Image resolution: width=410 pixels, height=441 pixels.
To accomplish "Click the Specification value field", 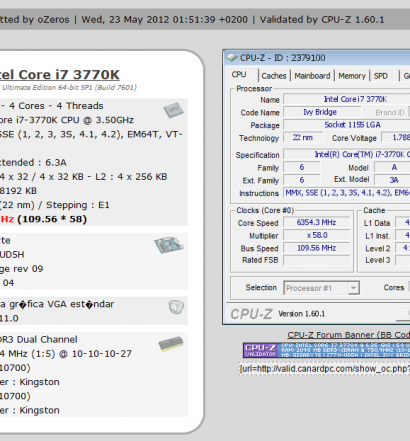I will coord(347,155).
